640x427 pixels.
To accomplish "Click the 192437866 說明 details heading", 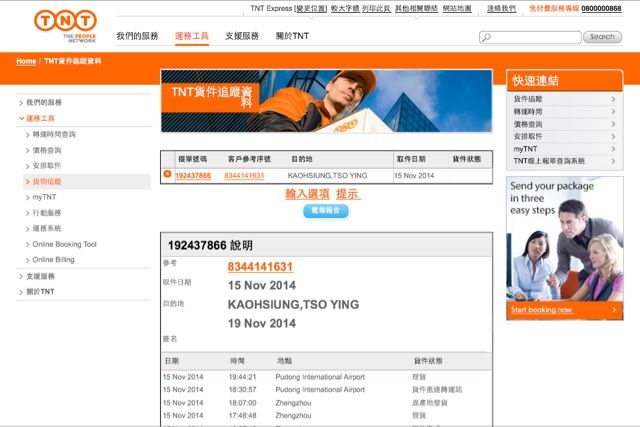I will pyautogui.click(x=210, y=245).
